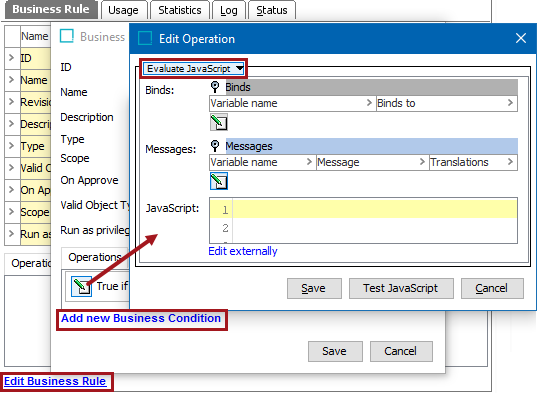
Task: Click Cancel in the Business dialog
Action: [x=401, y=351]
